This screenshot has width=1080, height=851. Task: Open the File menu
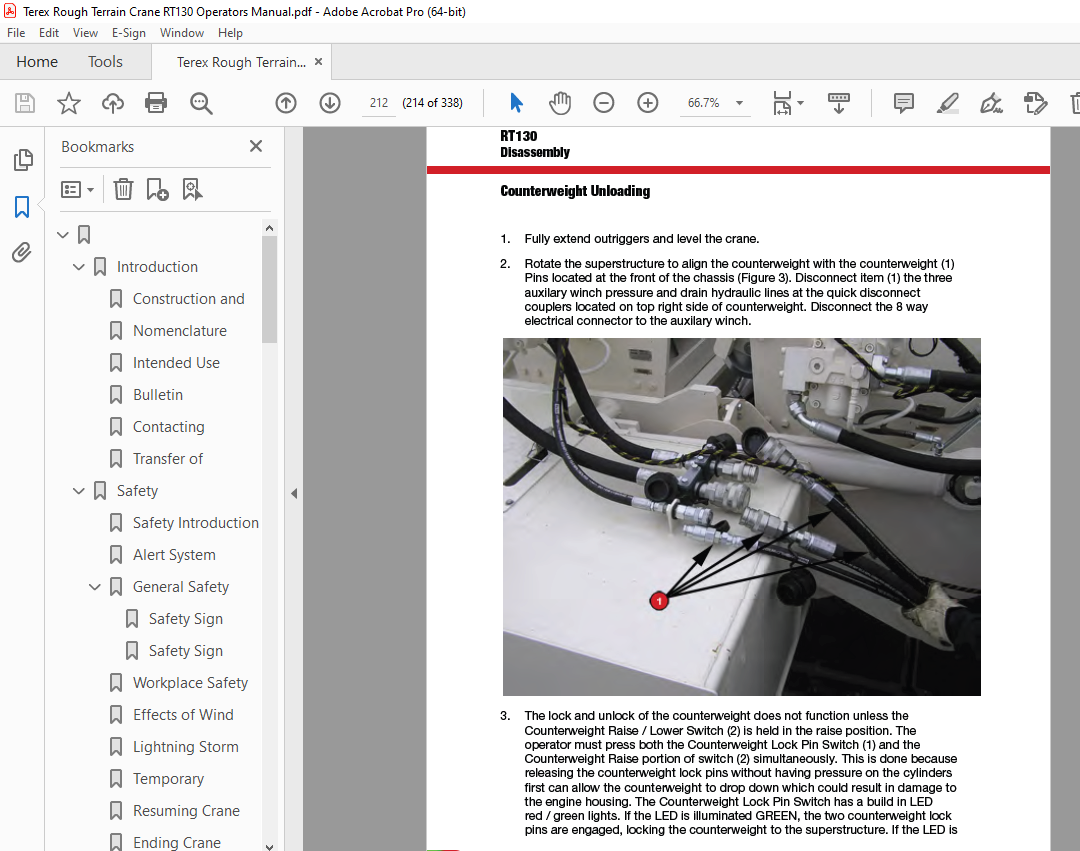tap(16, 32)
